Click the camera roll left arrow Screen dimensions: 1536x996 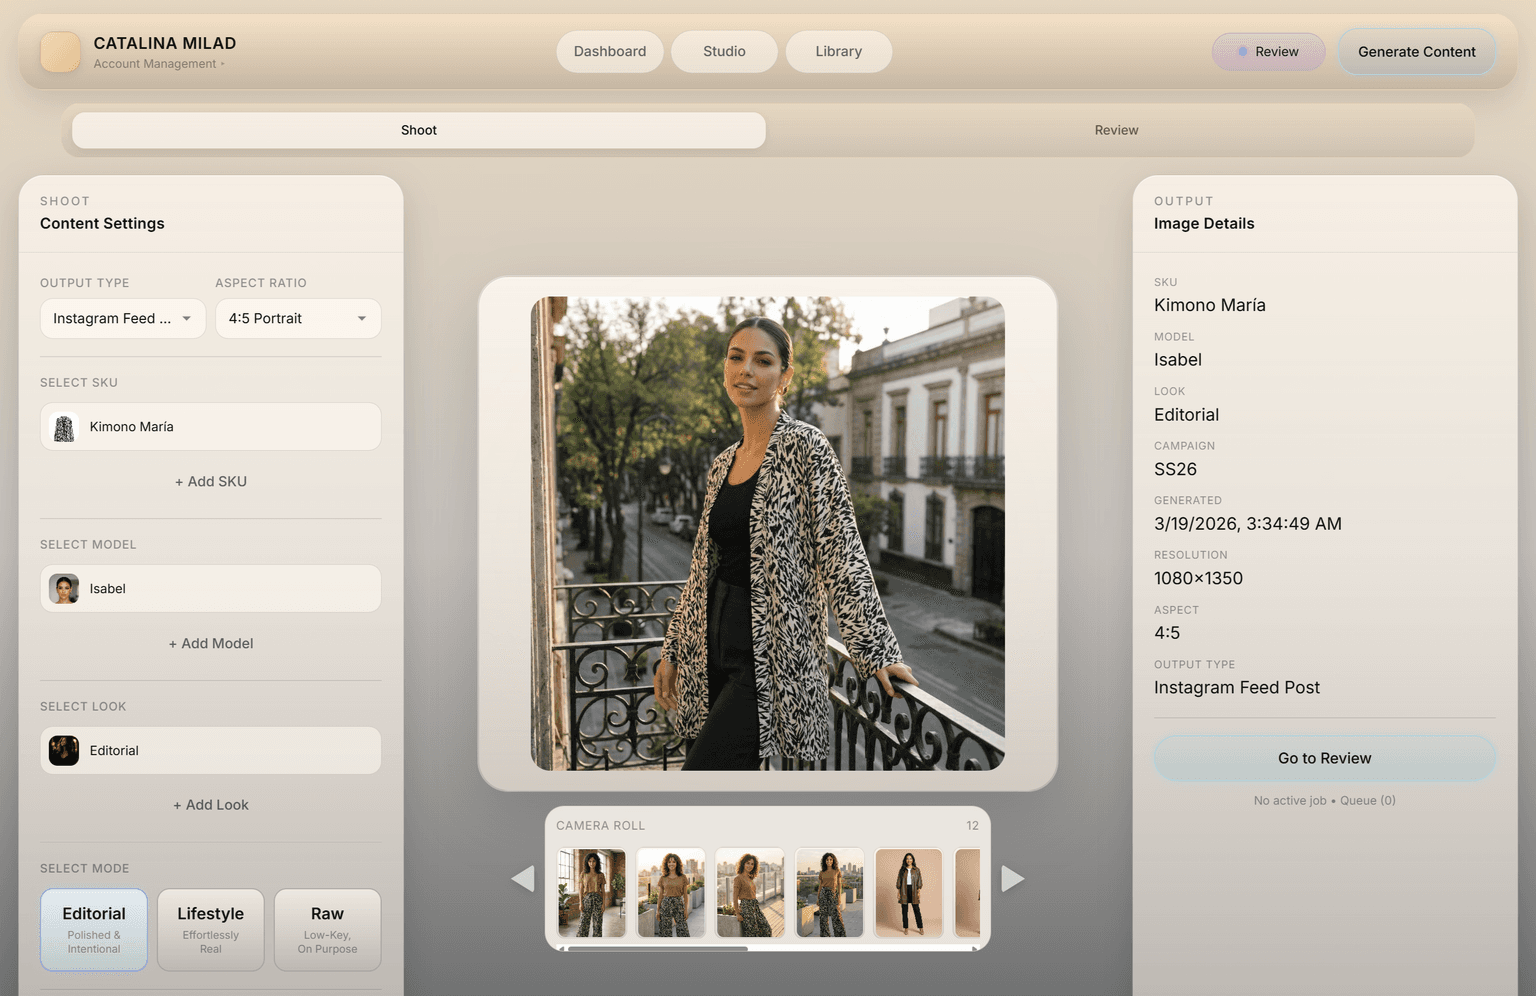[x=521, y=878]
